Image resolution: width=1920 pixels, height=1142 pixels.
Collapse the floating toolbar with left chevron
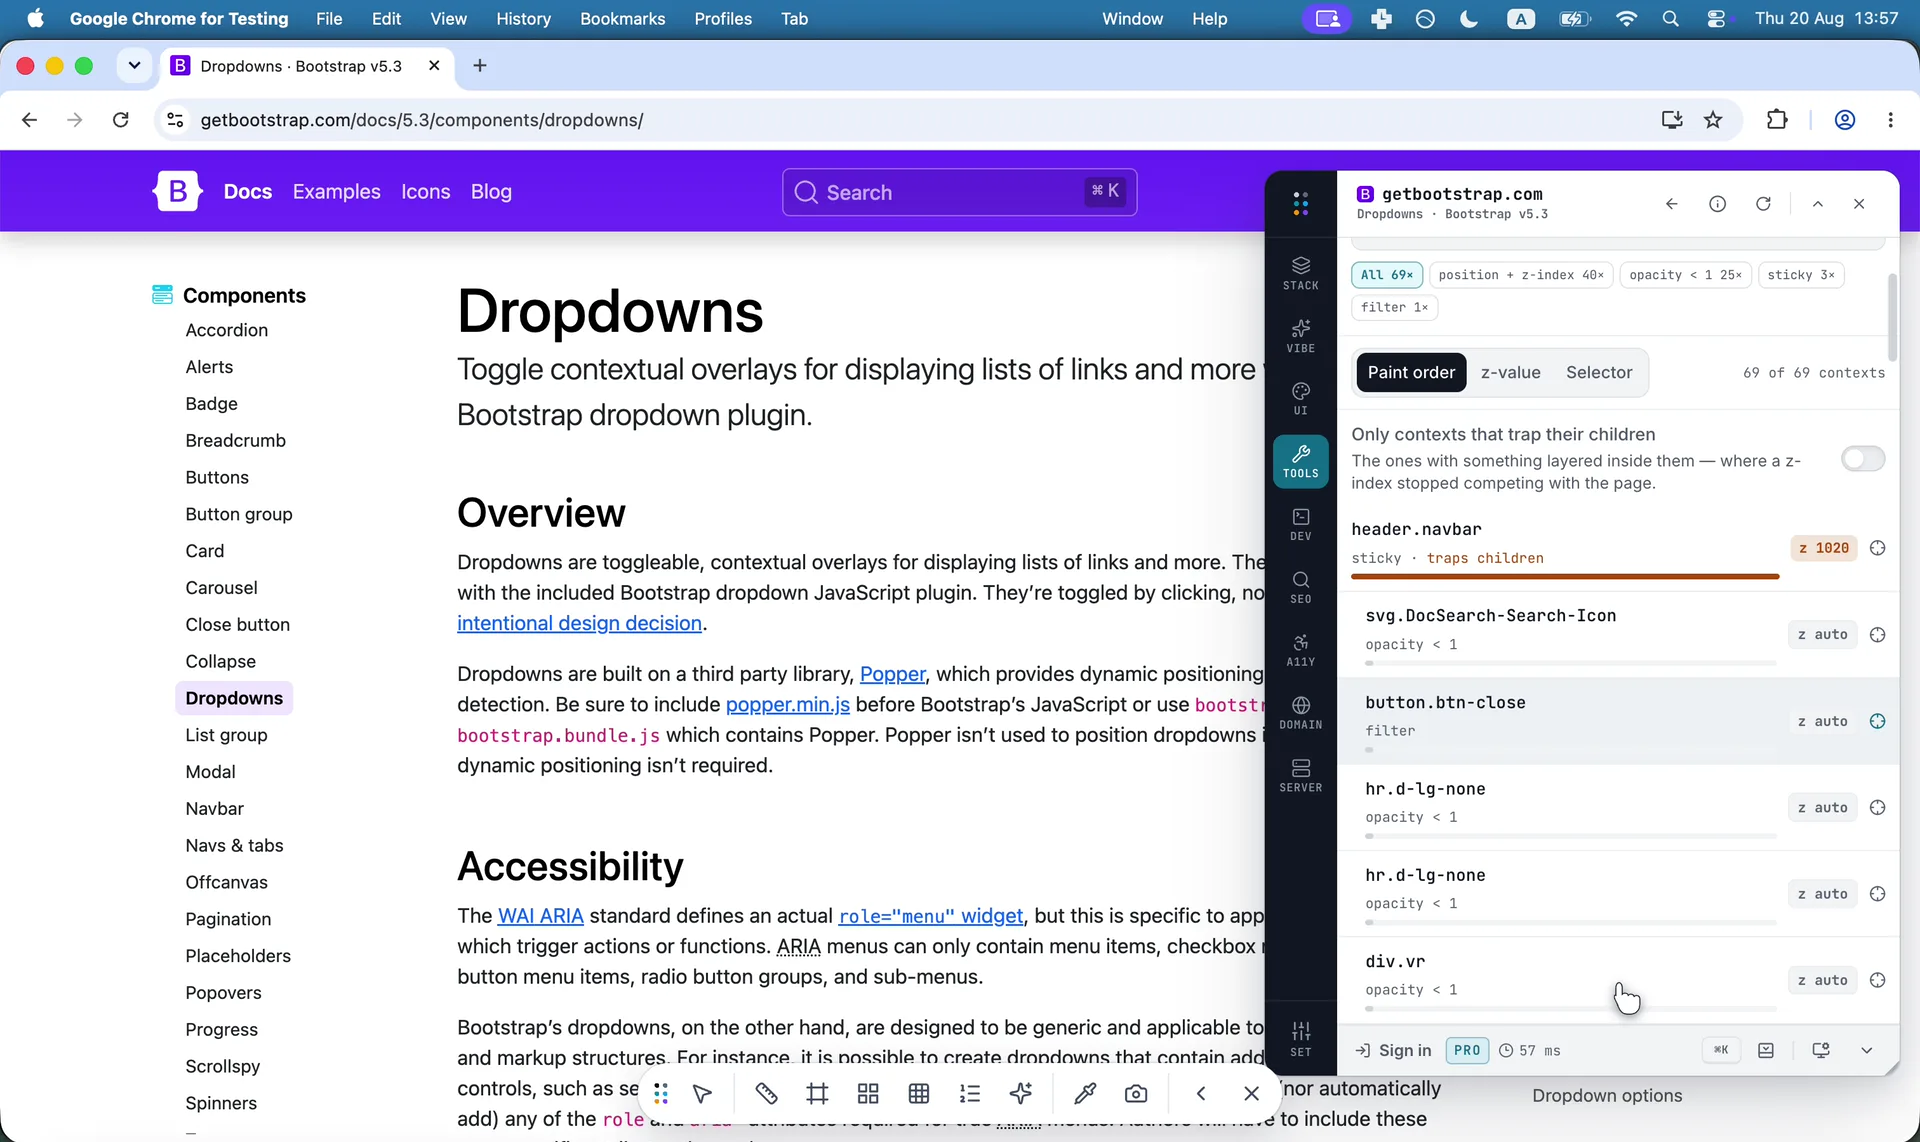1201,1094
